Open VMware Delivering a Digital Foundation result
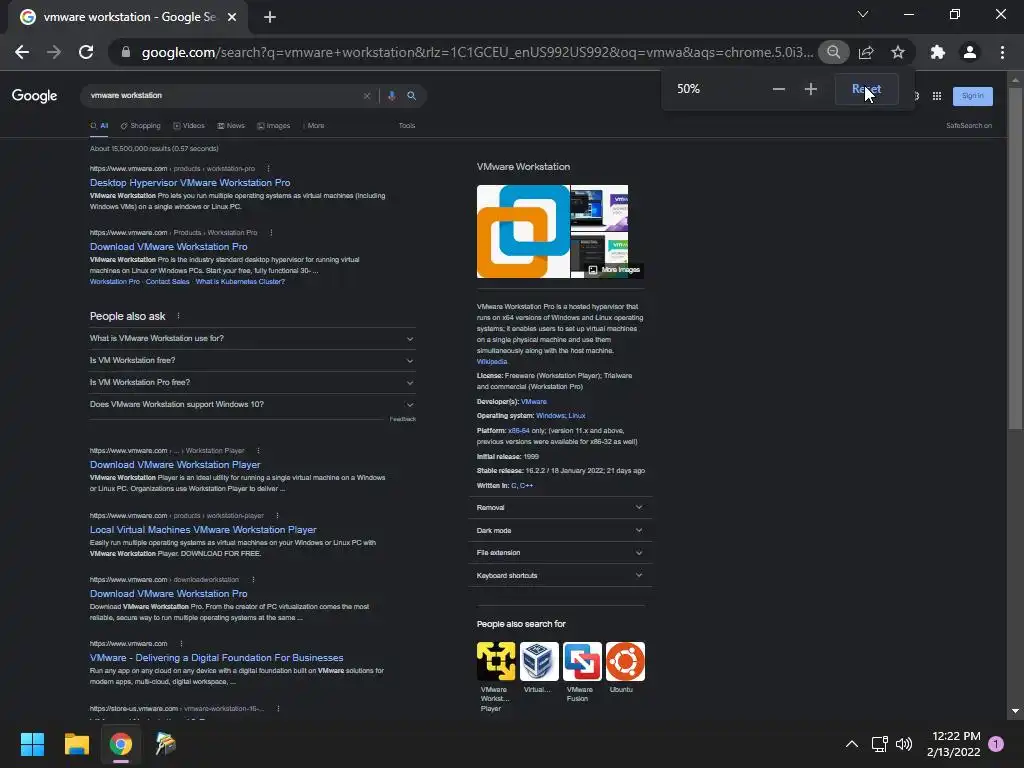Screen dimensions: 1024x768 pos(216,658)
